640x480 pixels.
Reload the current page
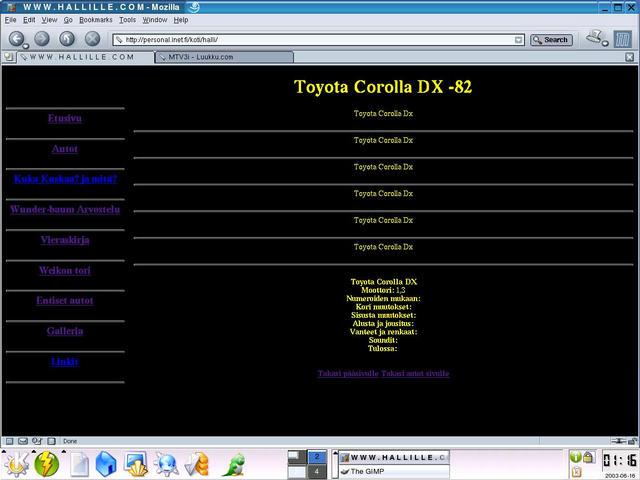click(x=67, y=39)
